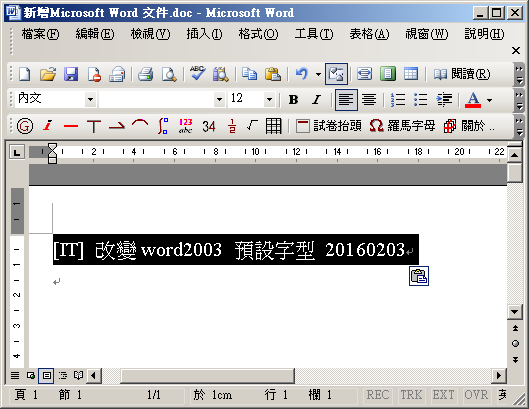Open the 表格(A) menu
529x409 pixels.
pyautogui.click(x=369, y=34)
